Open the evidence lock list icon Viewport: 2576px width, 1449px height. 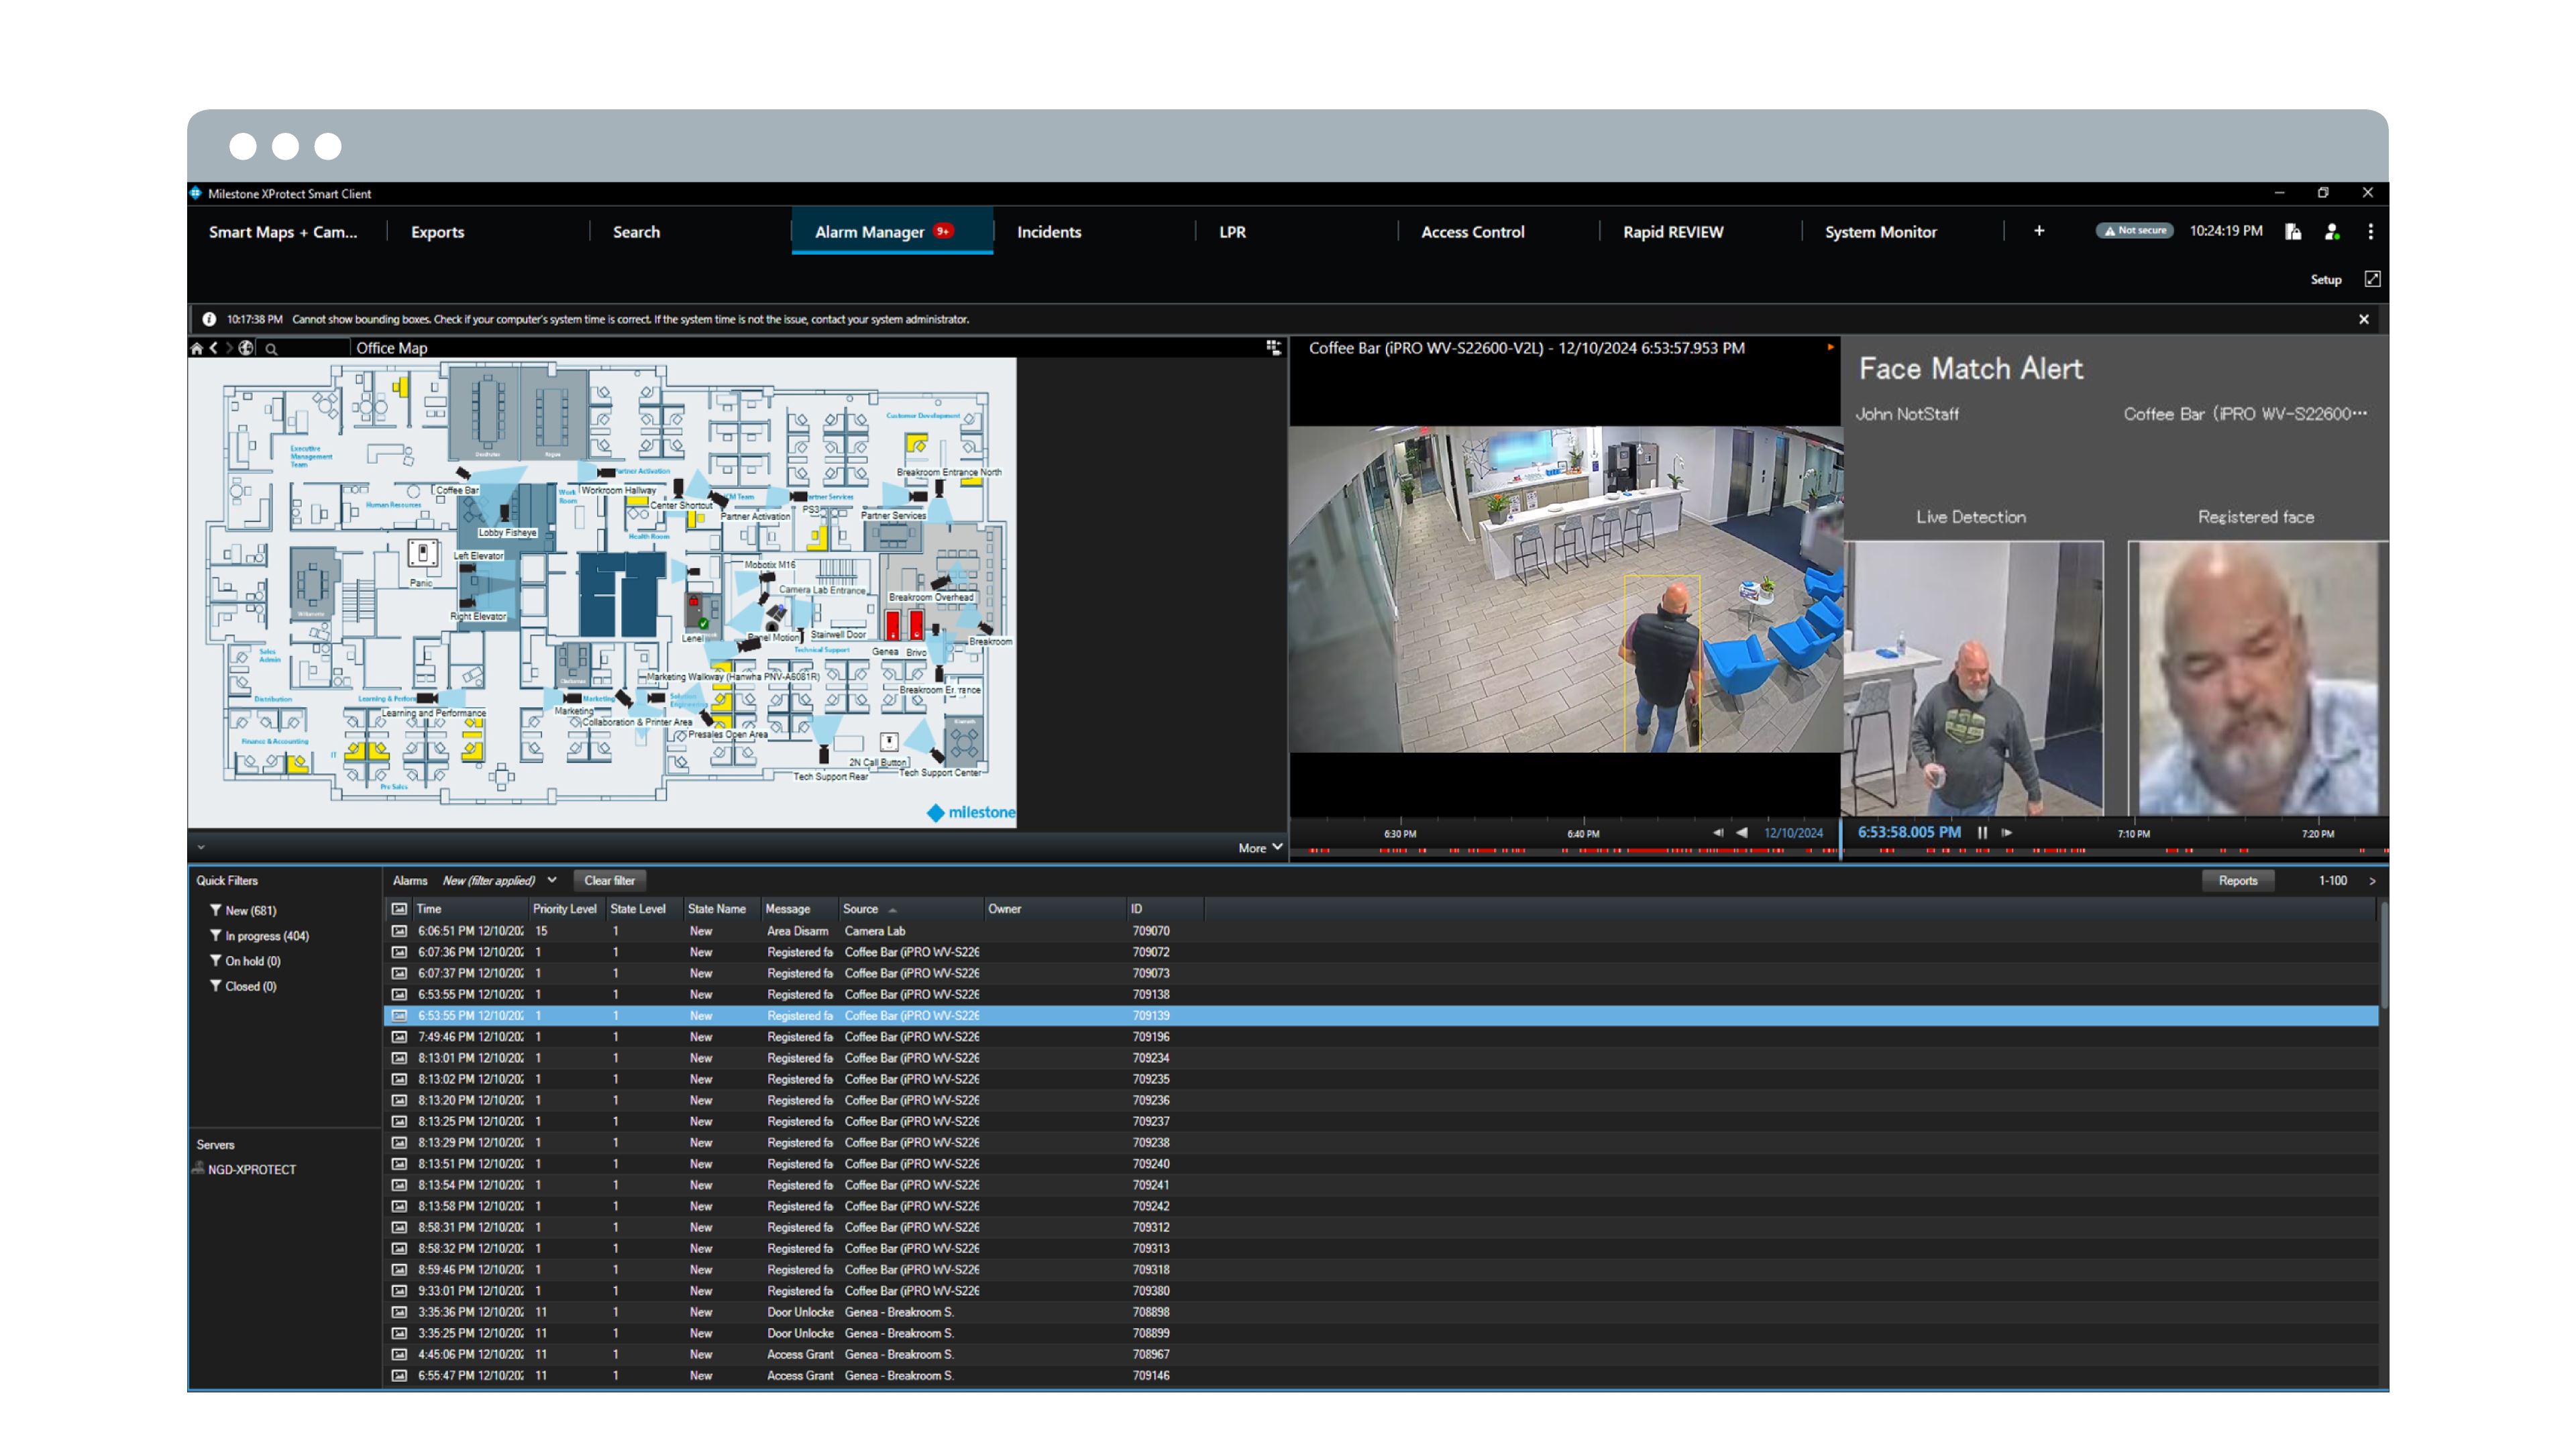coord(2294,231)
